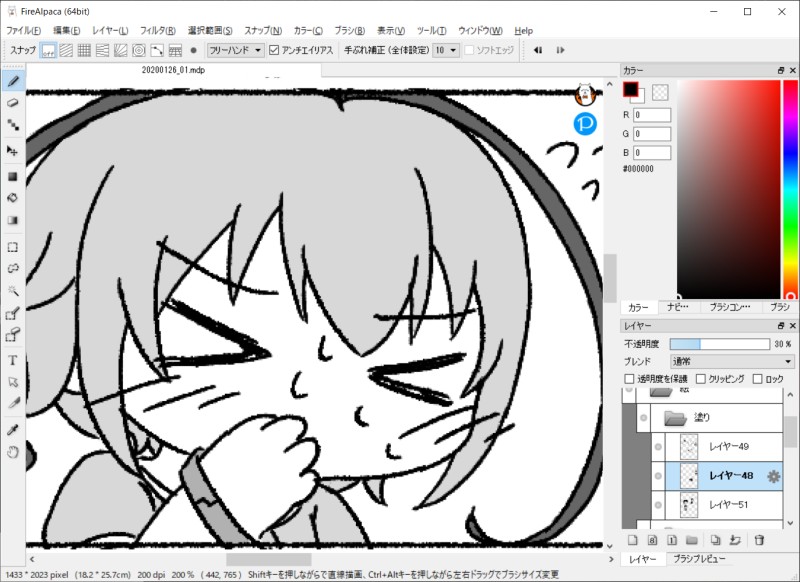Select the Move tool
The image size is (800, 582).
tap(13, 150)
